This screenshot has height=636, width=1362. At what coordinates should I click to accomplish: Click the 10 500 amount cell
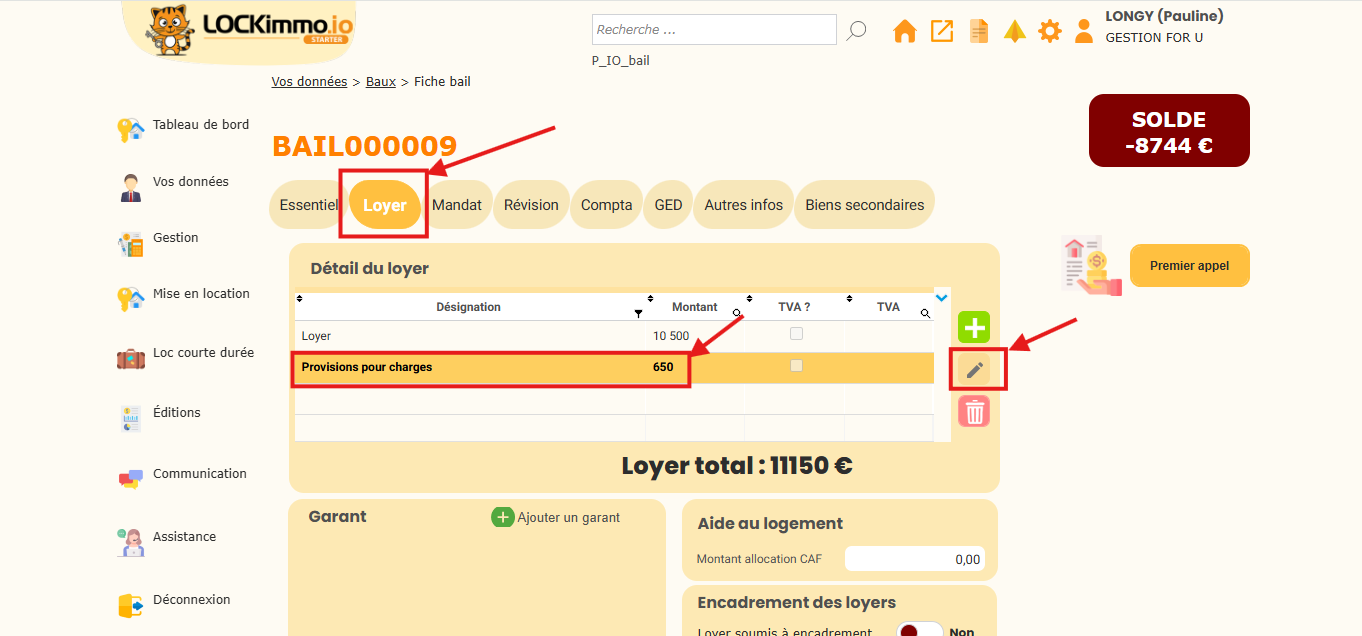point(671,336)
